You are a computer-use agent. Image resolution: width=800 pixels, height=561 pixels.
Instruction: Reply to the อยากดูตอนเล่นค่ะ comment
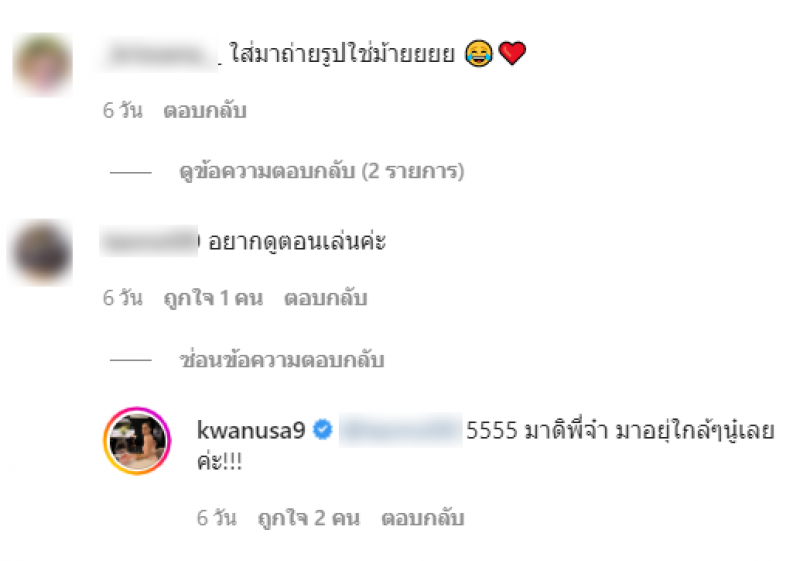coord(326,298)
